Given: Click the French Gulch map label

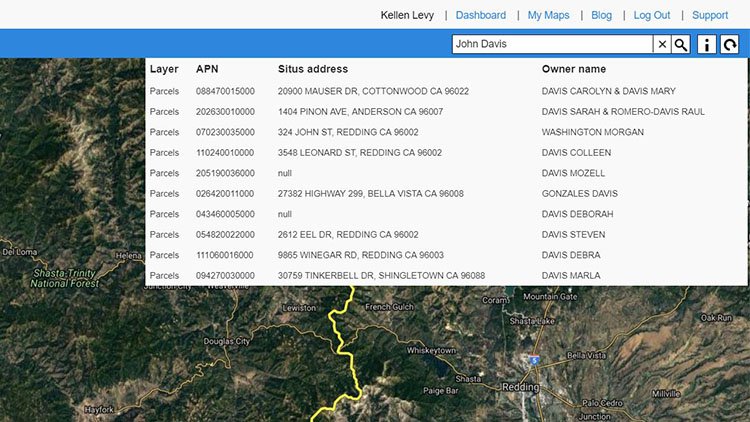Looking at the screenshot, I should (389, 307).
